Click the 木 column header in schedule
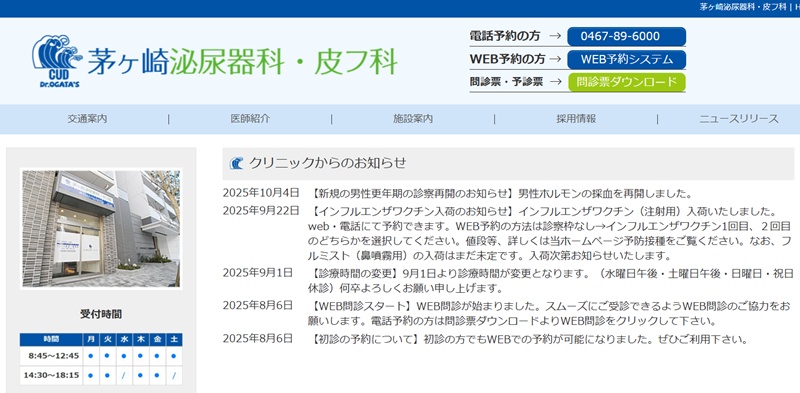Screen dimensions: 800x393 pyautogui.click(x=141, y=339)
